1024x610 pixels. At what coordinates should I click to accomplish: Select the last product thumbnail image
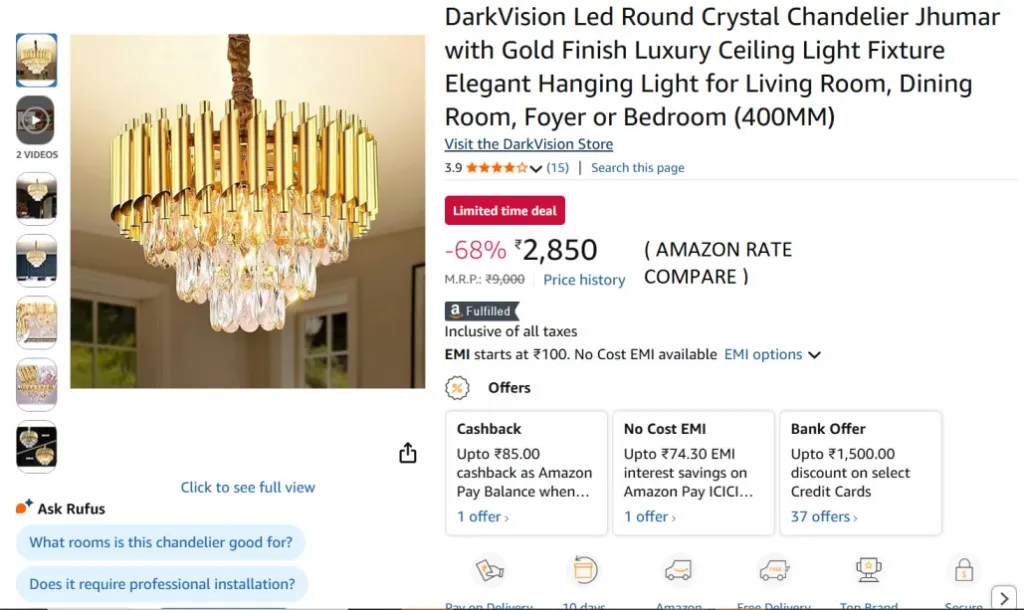(36, 448)
